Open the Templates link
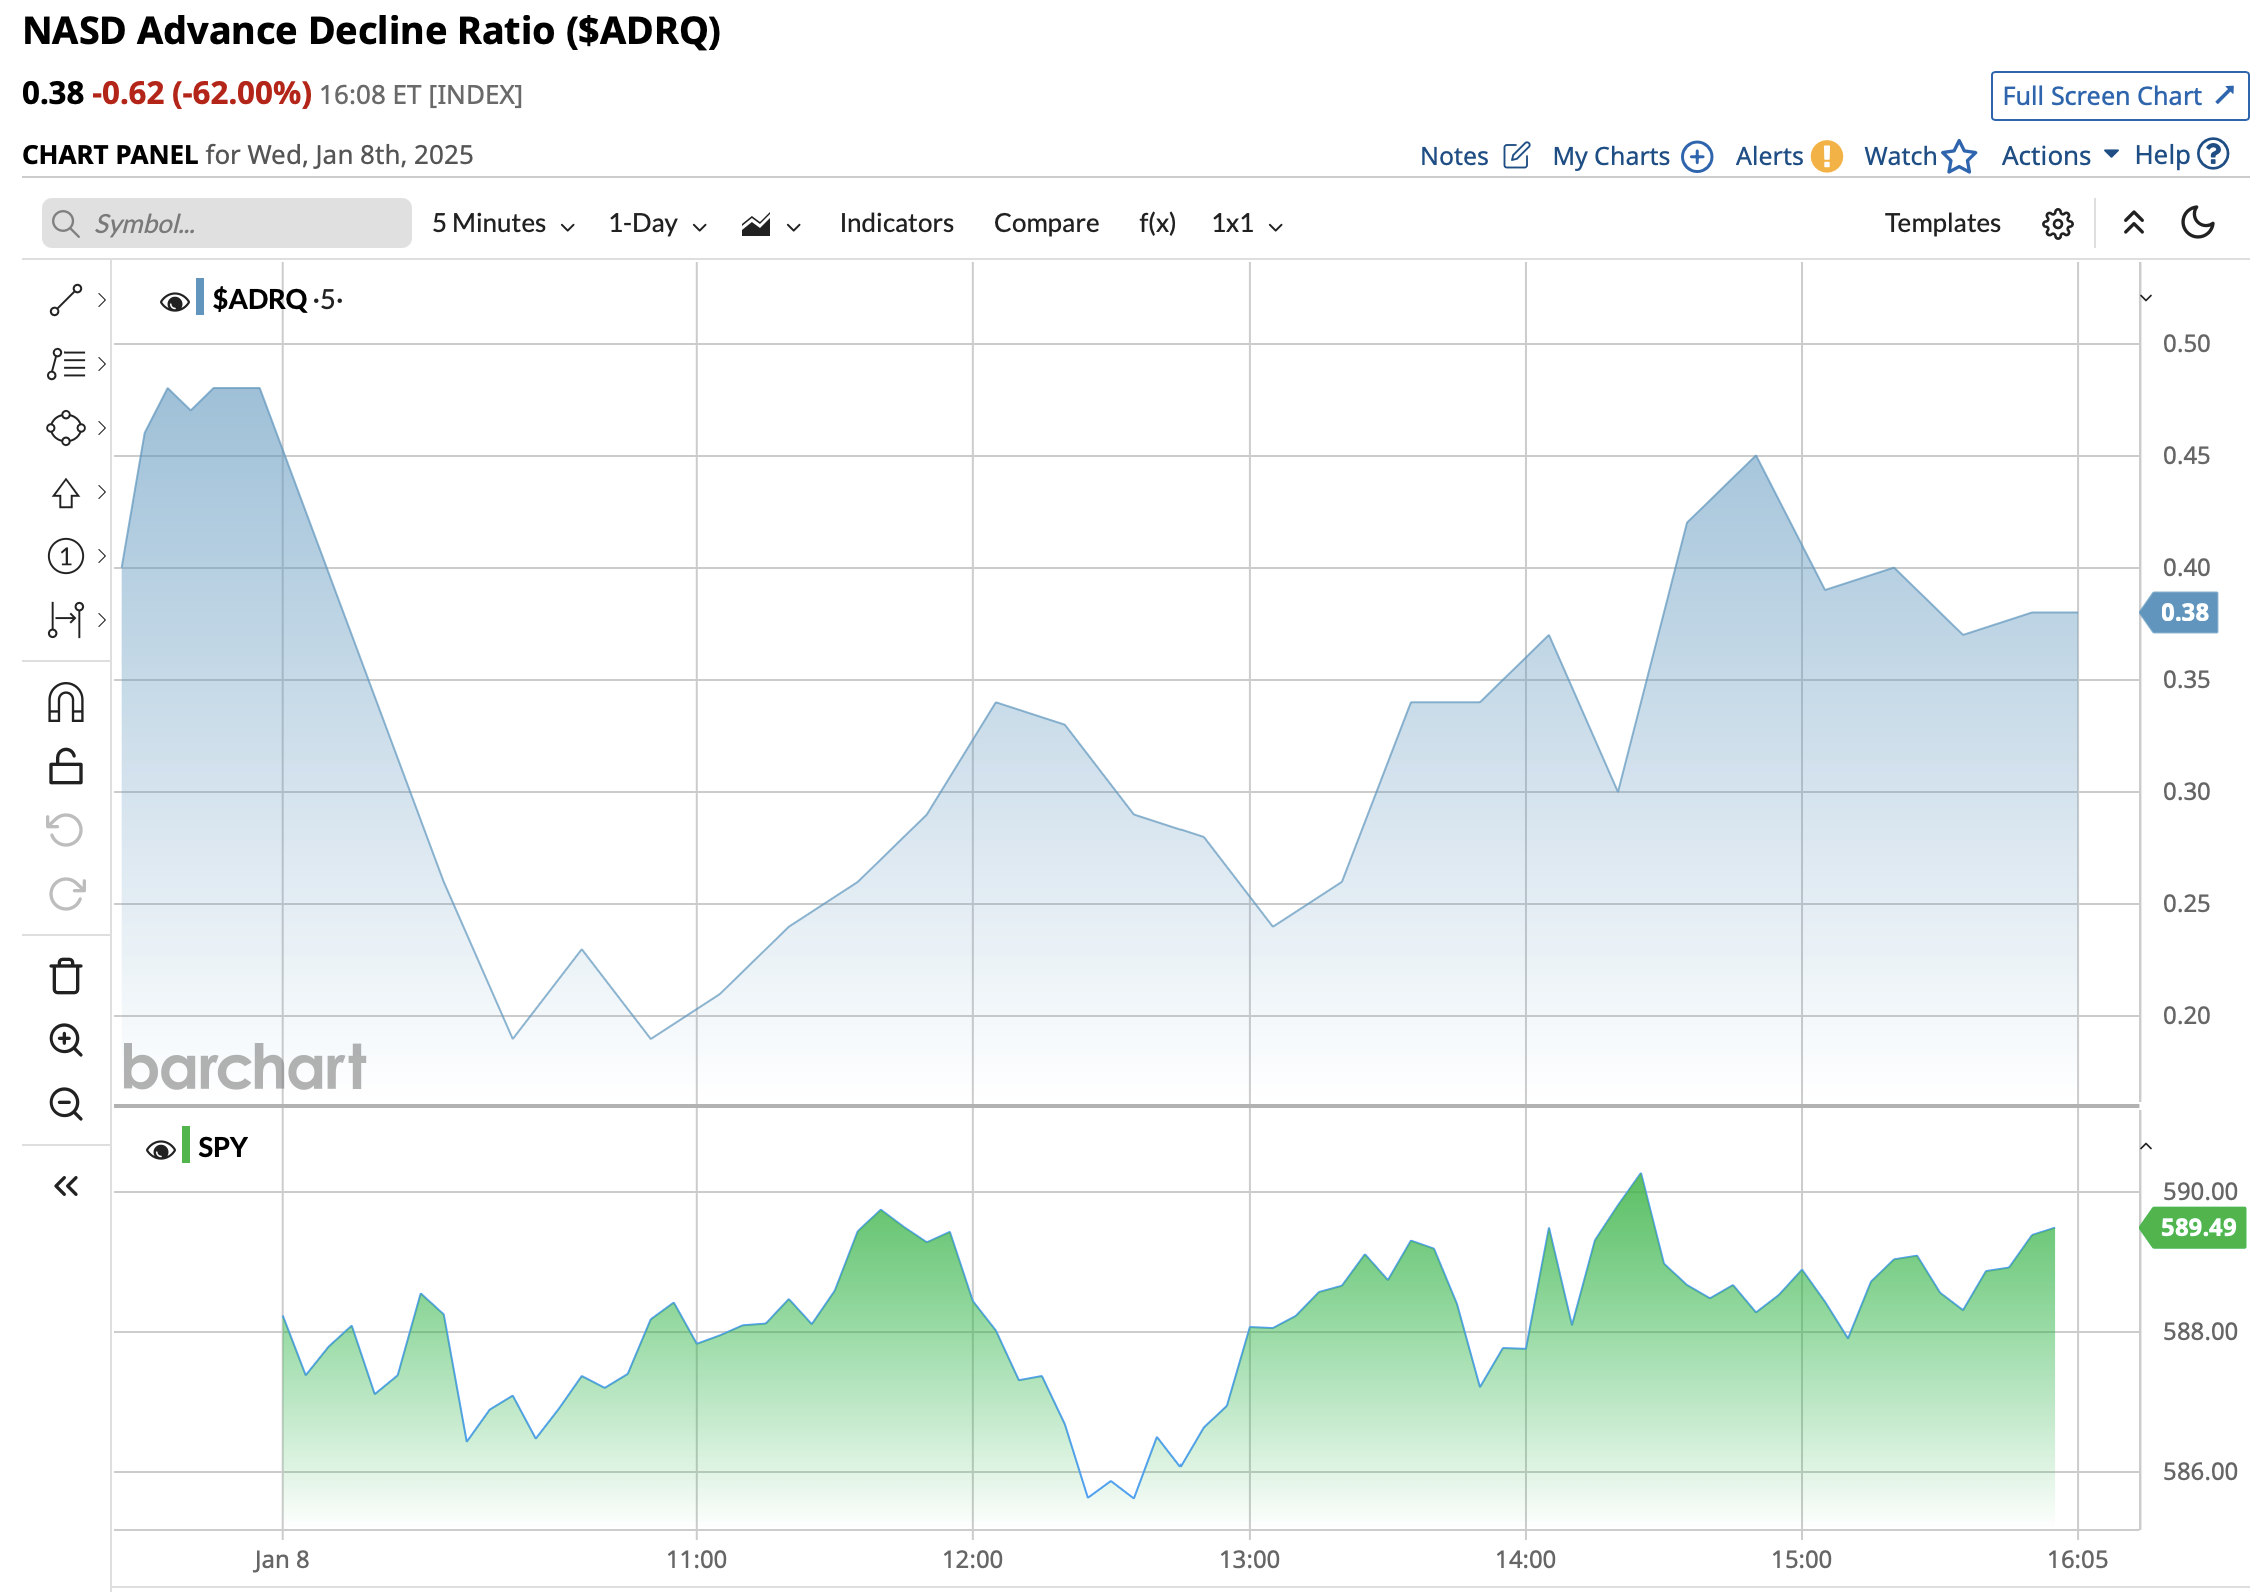This screenshot has width=2264, height=1592. (x=1942, y=223)
